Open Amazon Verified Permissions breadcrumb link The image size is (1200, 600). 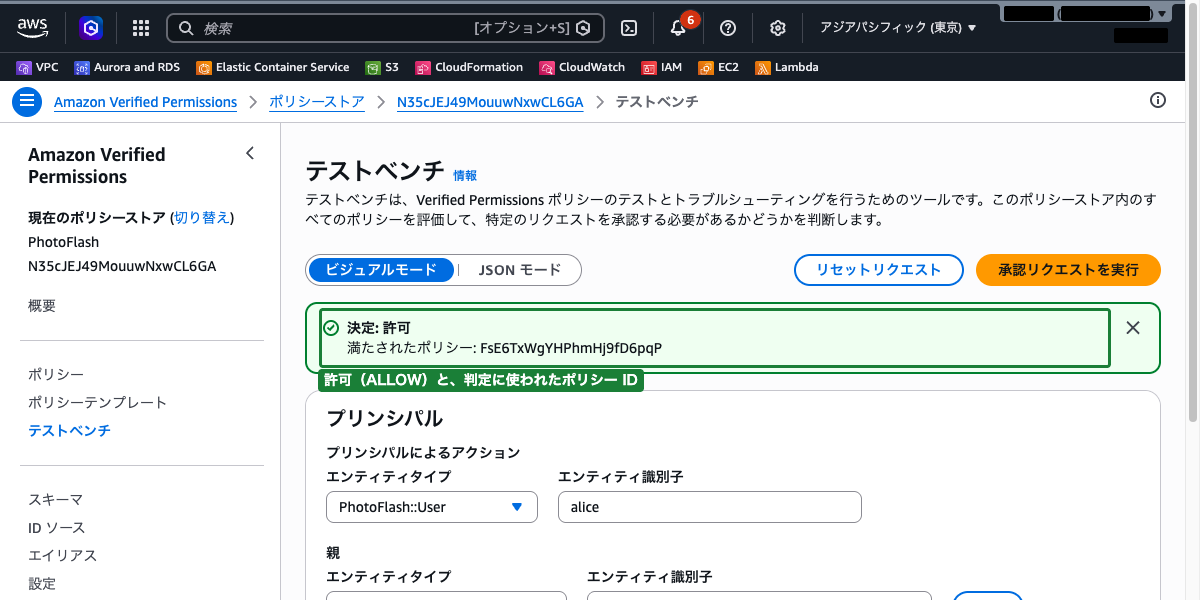(145, 102)
